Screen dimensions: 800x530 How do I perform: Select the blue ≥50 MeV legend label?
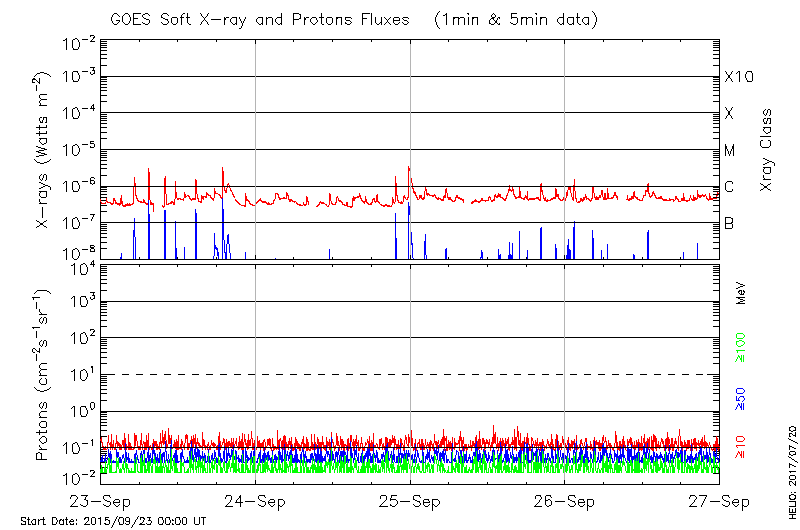click(741, 399)
